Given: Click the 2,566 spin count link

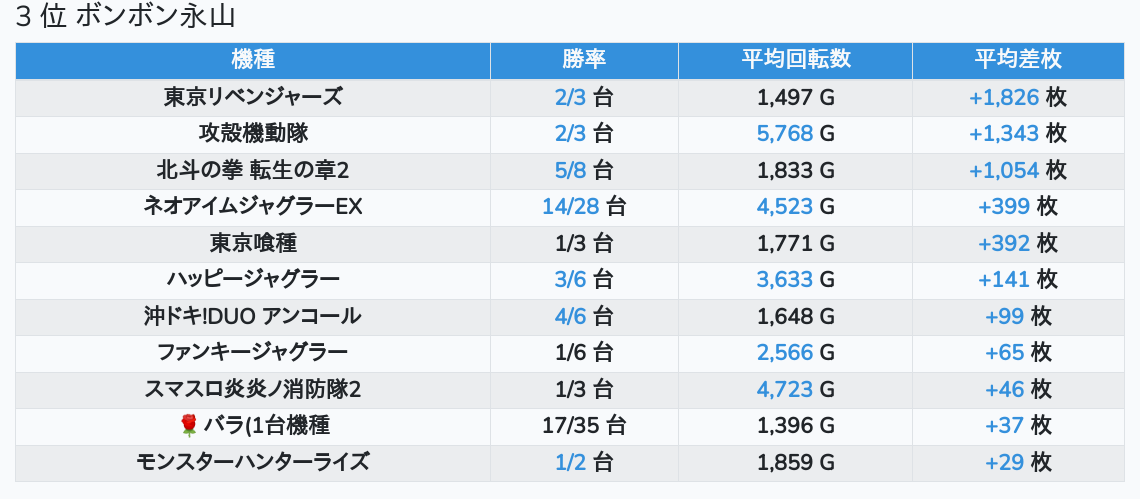Looking at the screenshot, I should coord(785,352).
